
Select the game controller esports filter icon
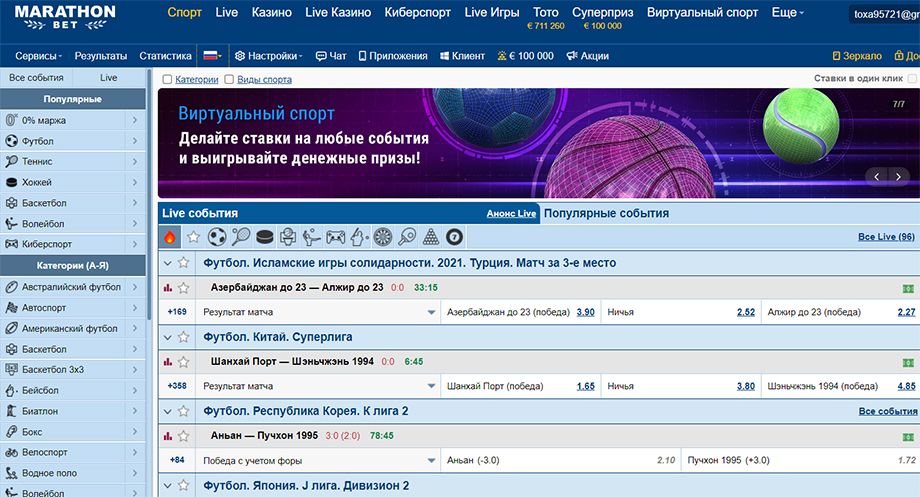(x=336, y=237)
